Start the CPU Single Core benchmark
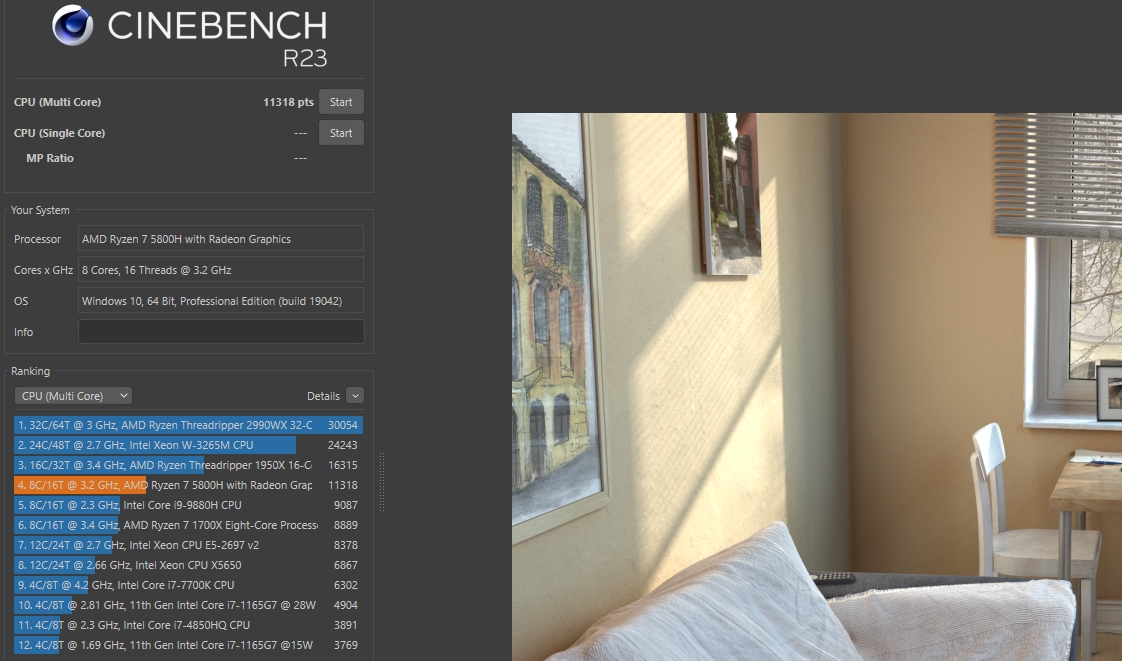The width and height of the screenshot is (1122, 661). (341, 133)
